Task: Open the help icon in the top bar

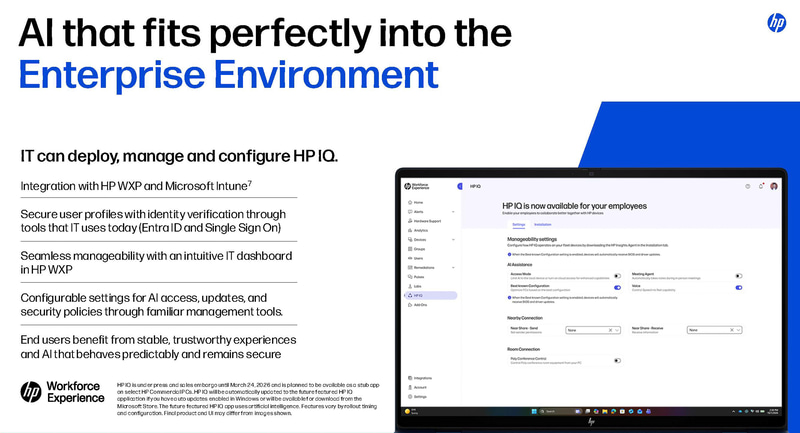Action: (x=747, y=186)
